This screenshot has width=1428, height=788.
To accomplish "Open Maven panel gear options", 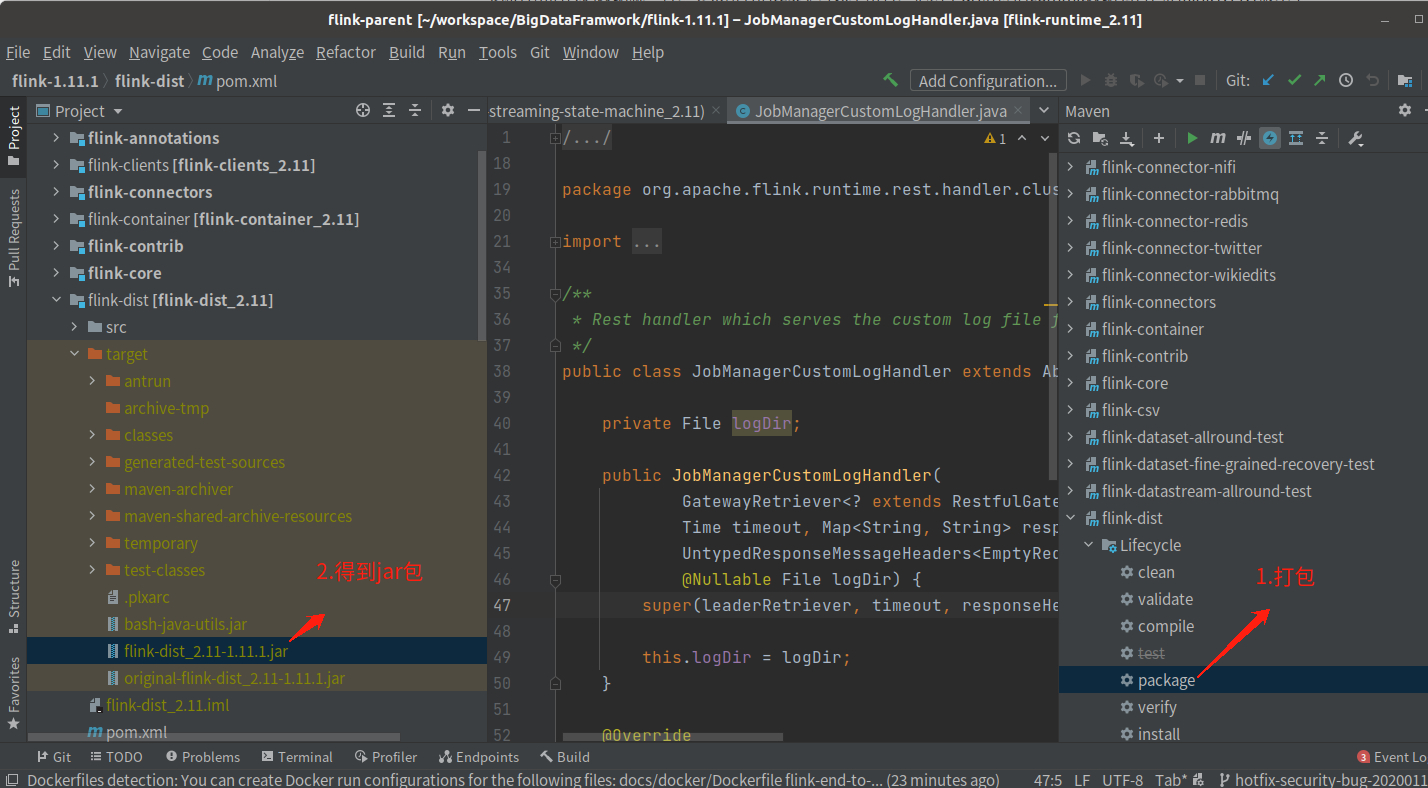I will pyautogui.click(x=1405, y=110).
